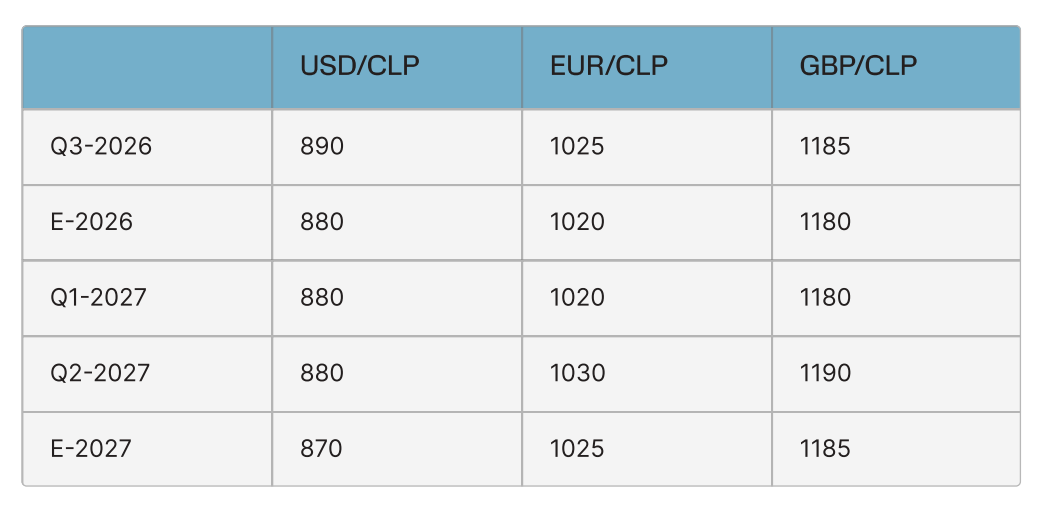Click the EUR/CLP column header
Viewport: 1051px width, 520px height.
click(647, 67)
